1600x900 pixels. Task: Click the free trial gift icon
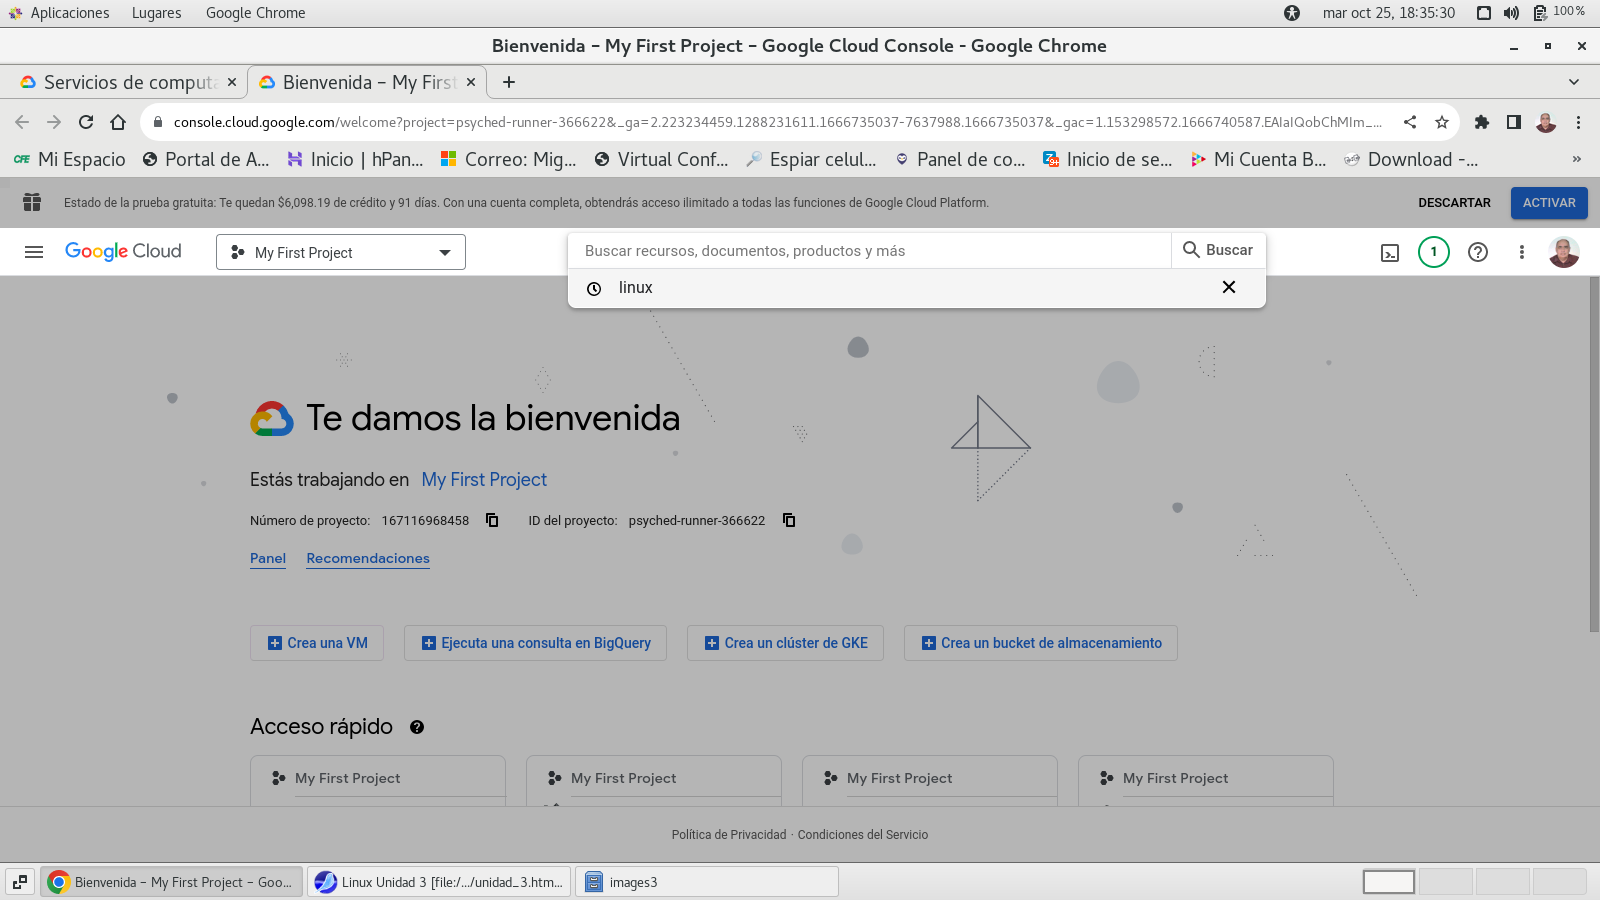(32, 202)
